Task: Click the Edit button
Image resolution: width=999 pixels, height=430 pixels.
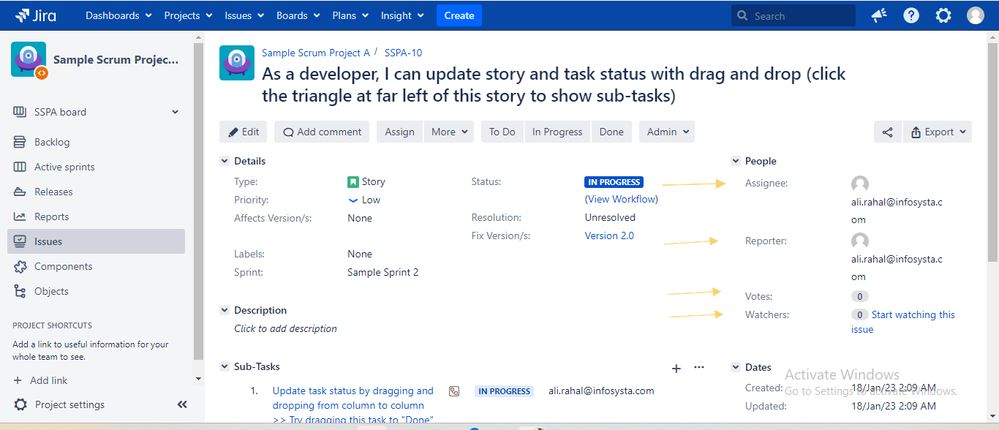Action: click(243, 132)
